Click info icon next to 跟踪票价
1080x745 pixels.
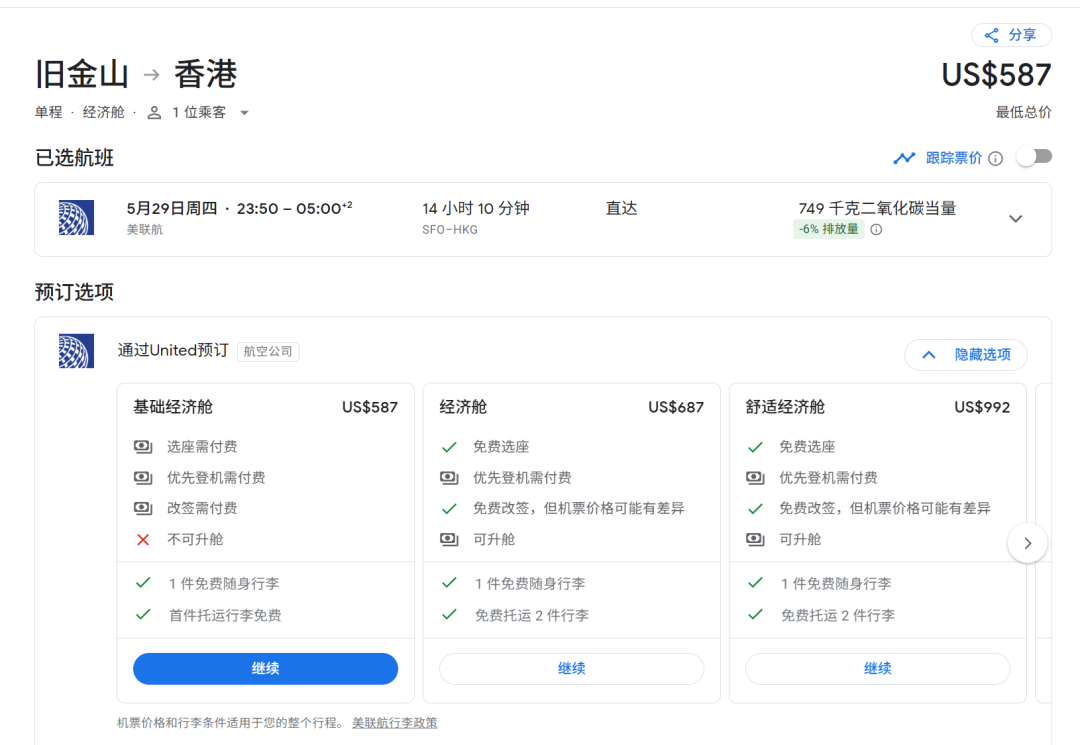[995, 158]
